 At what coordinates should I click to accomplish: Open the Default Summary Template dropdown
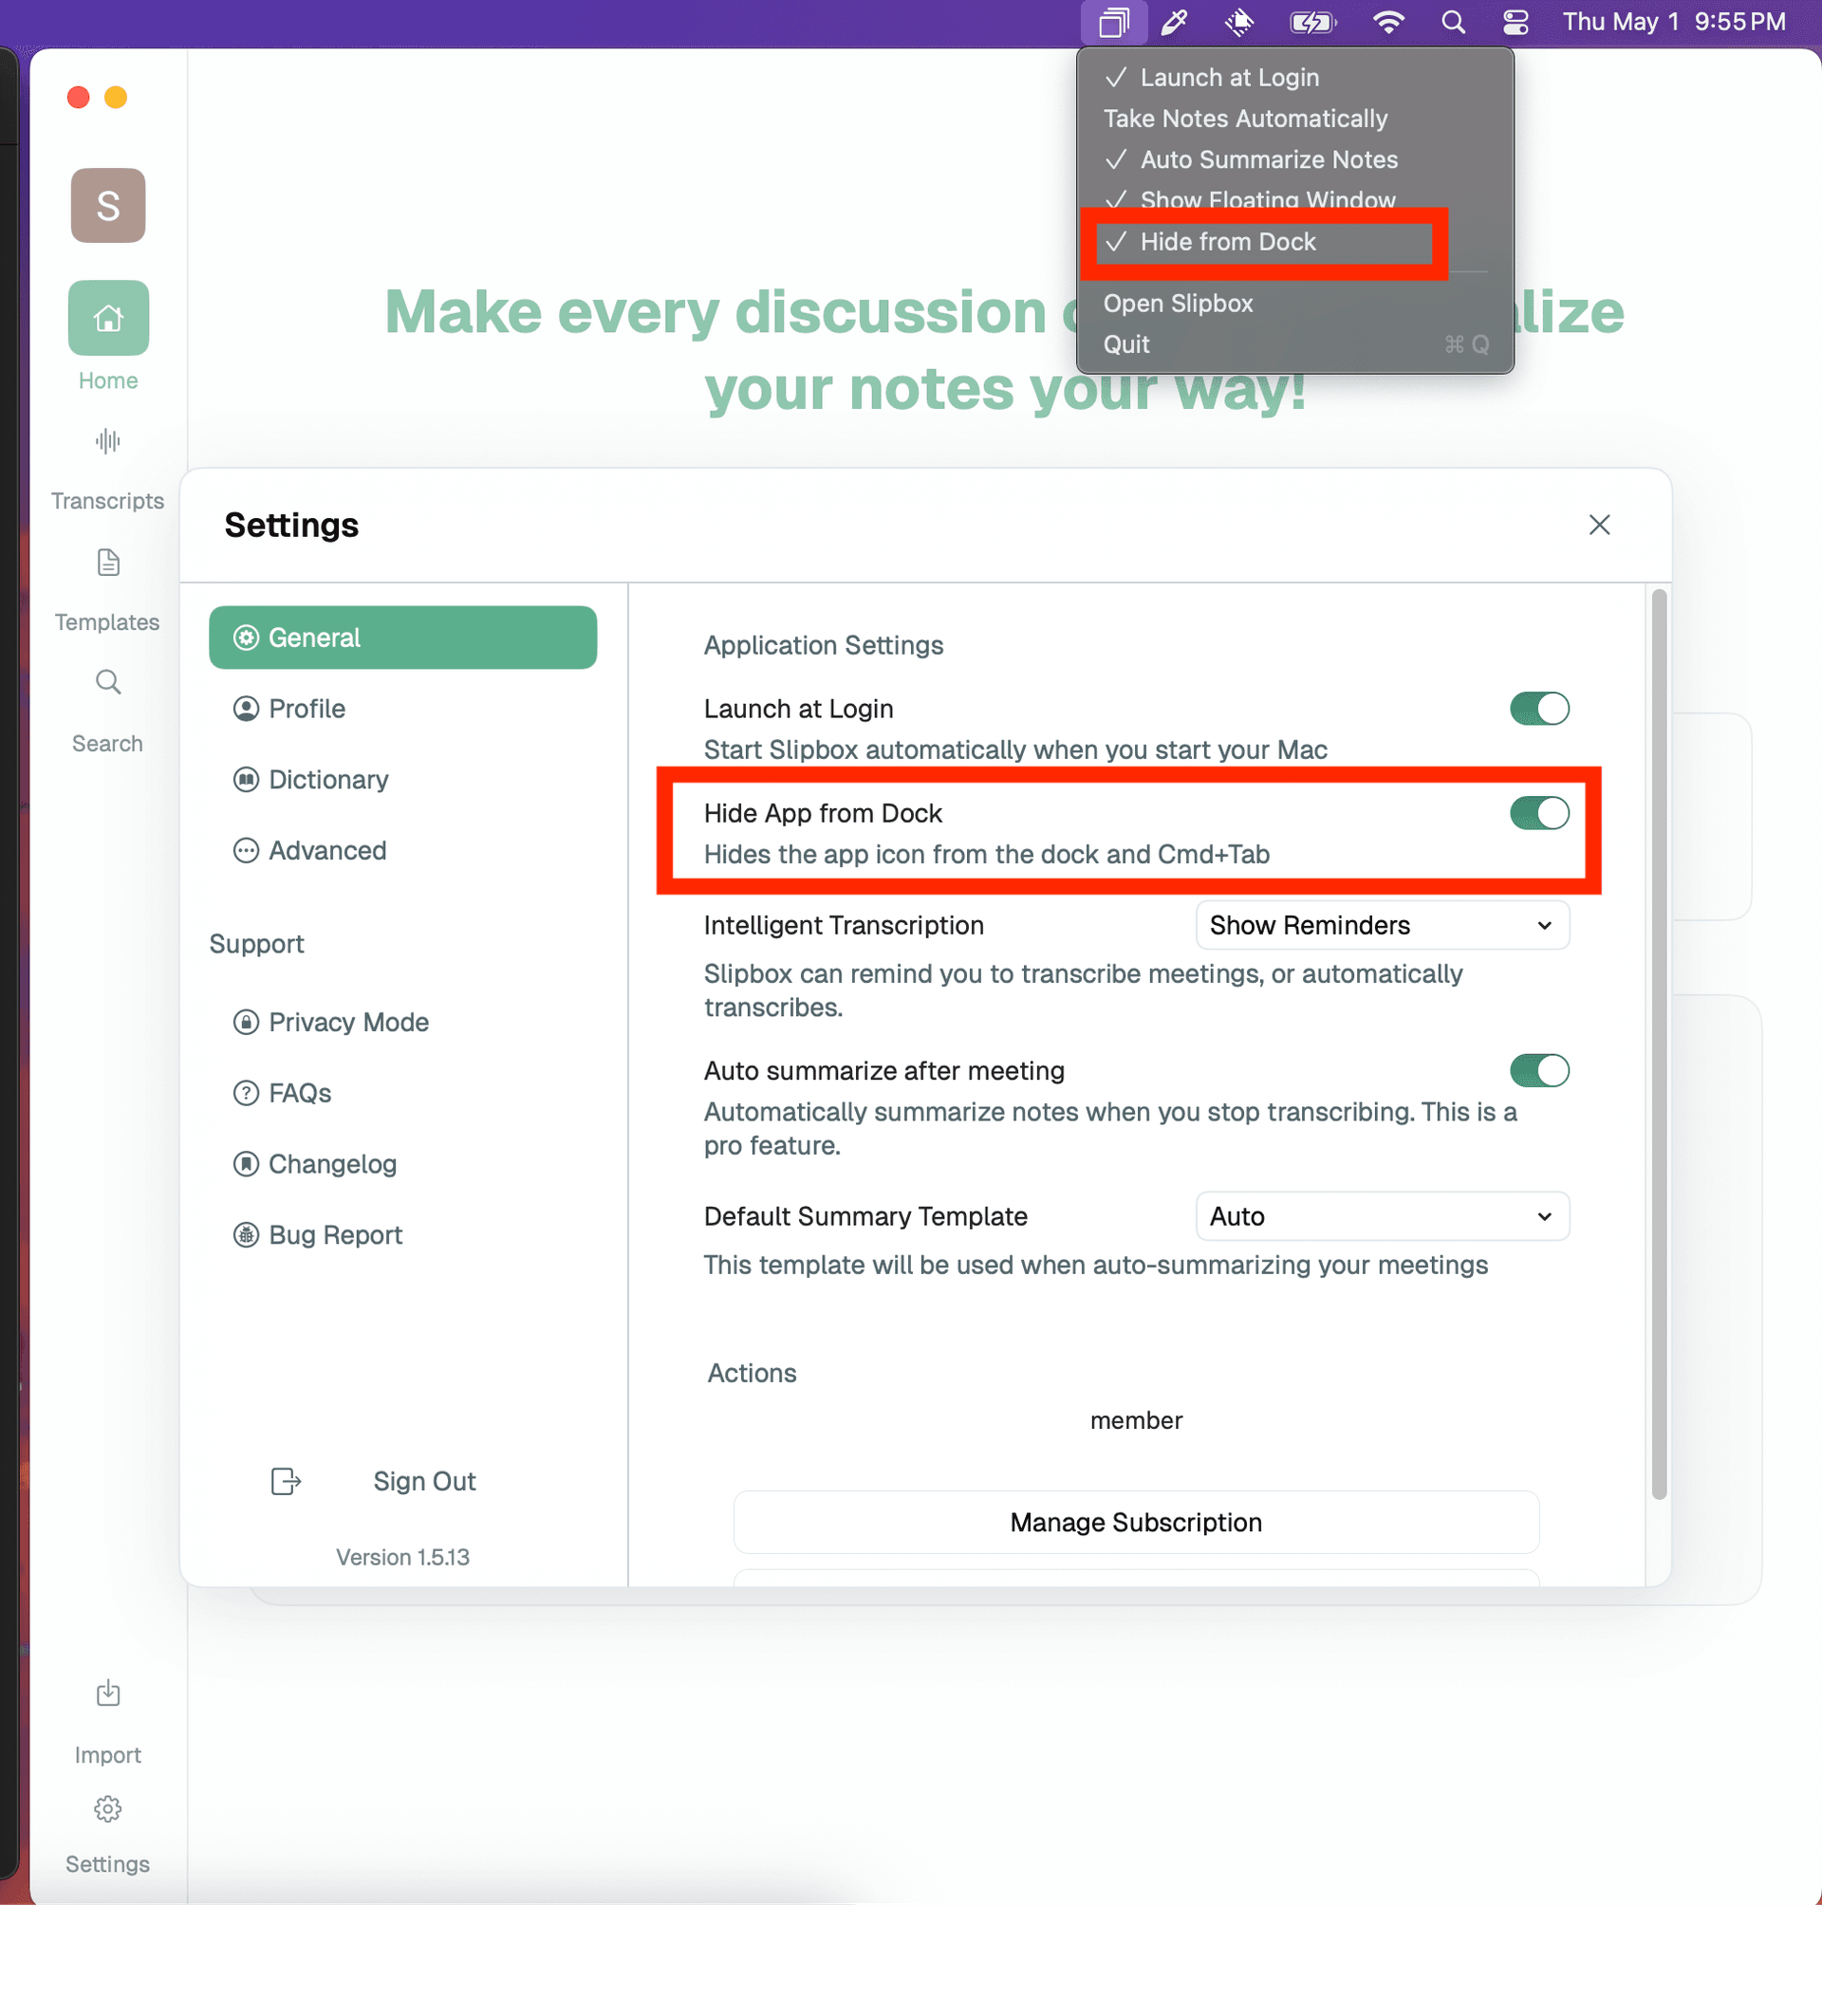[x=1381, y=1216]
